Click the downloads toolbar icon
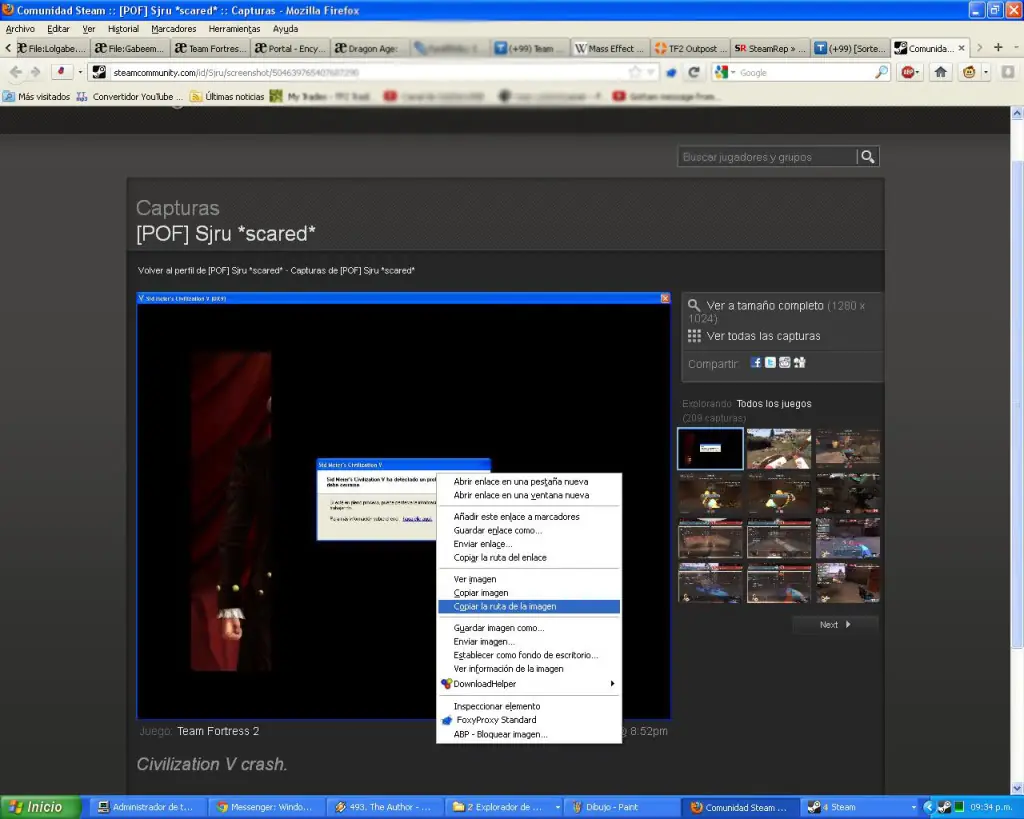1024x819 pixels. tap(1008, 72)
